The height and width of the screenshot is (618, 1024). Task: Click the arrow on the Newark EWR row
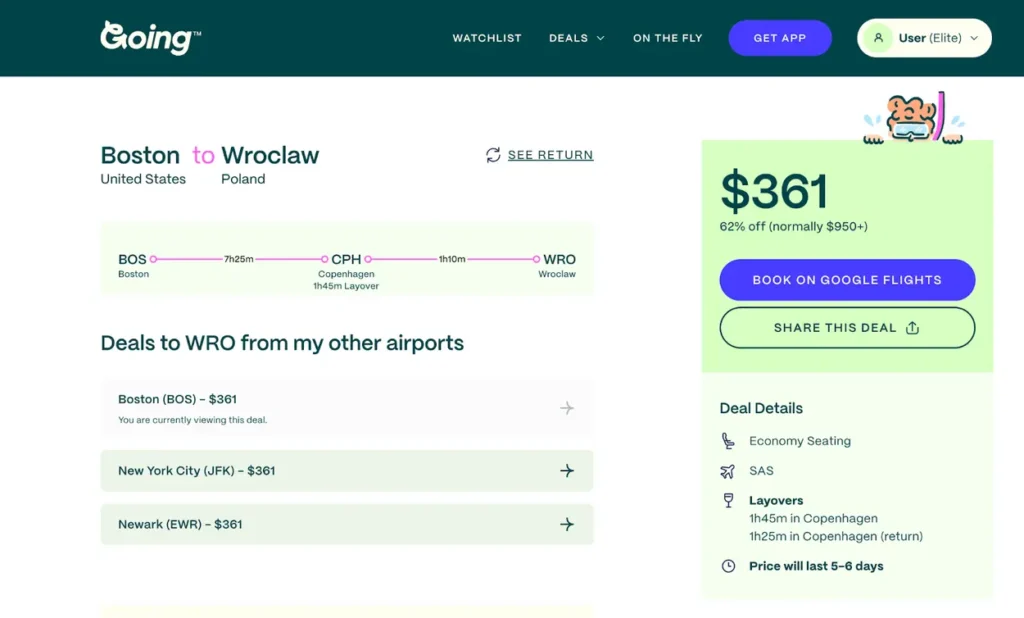567,524
